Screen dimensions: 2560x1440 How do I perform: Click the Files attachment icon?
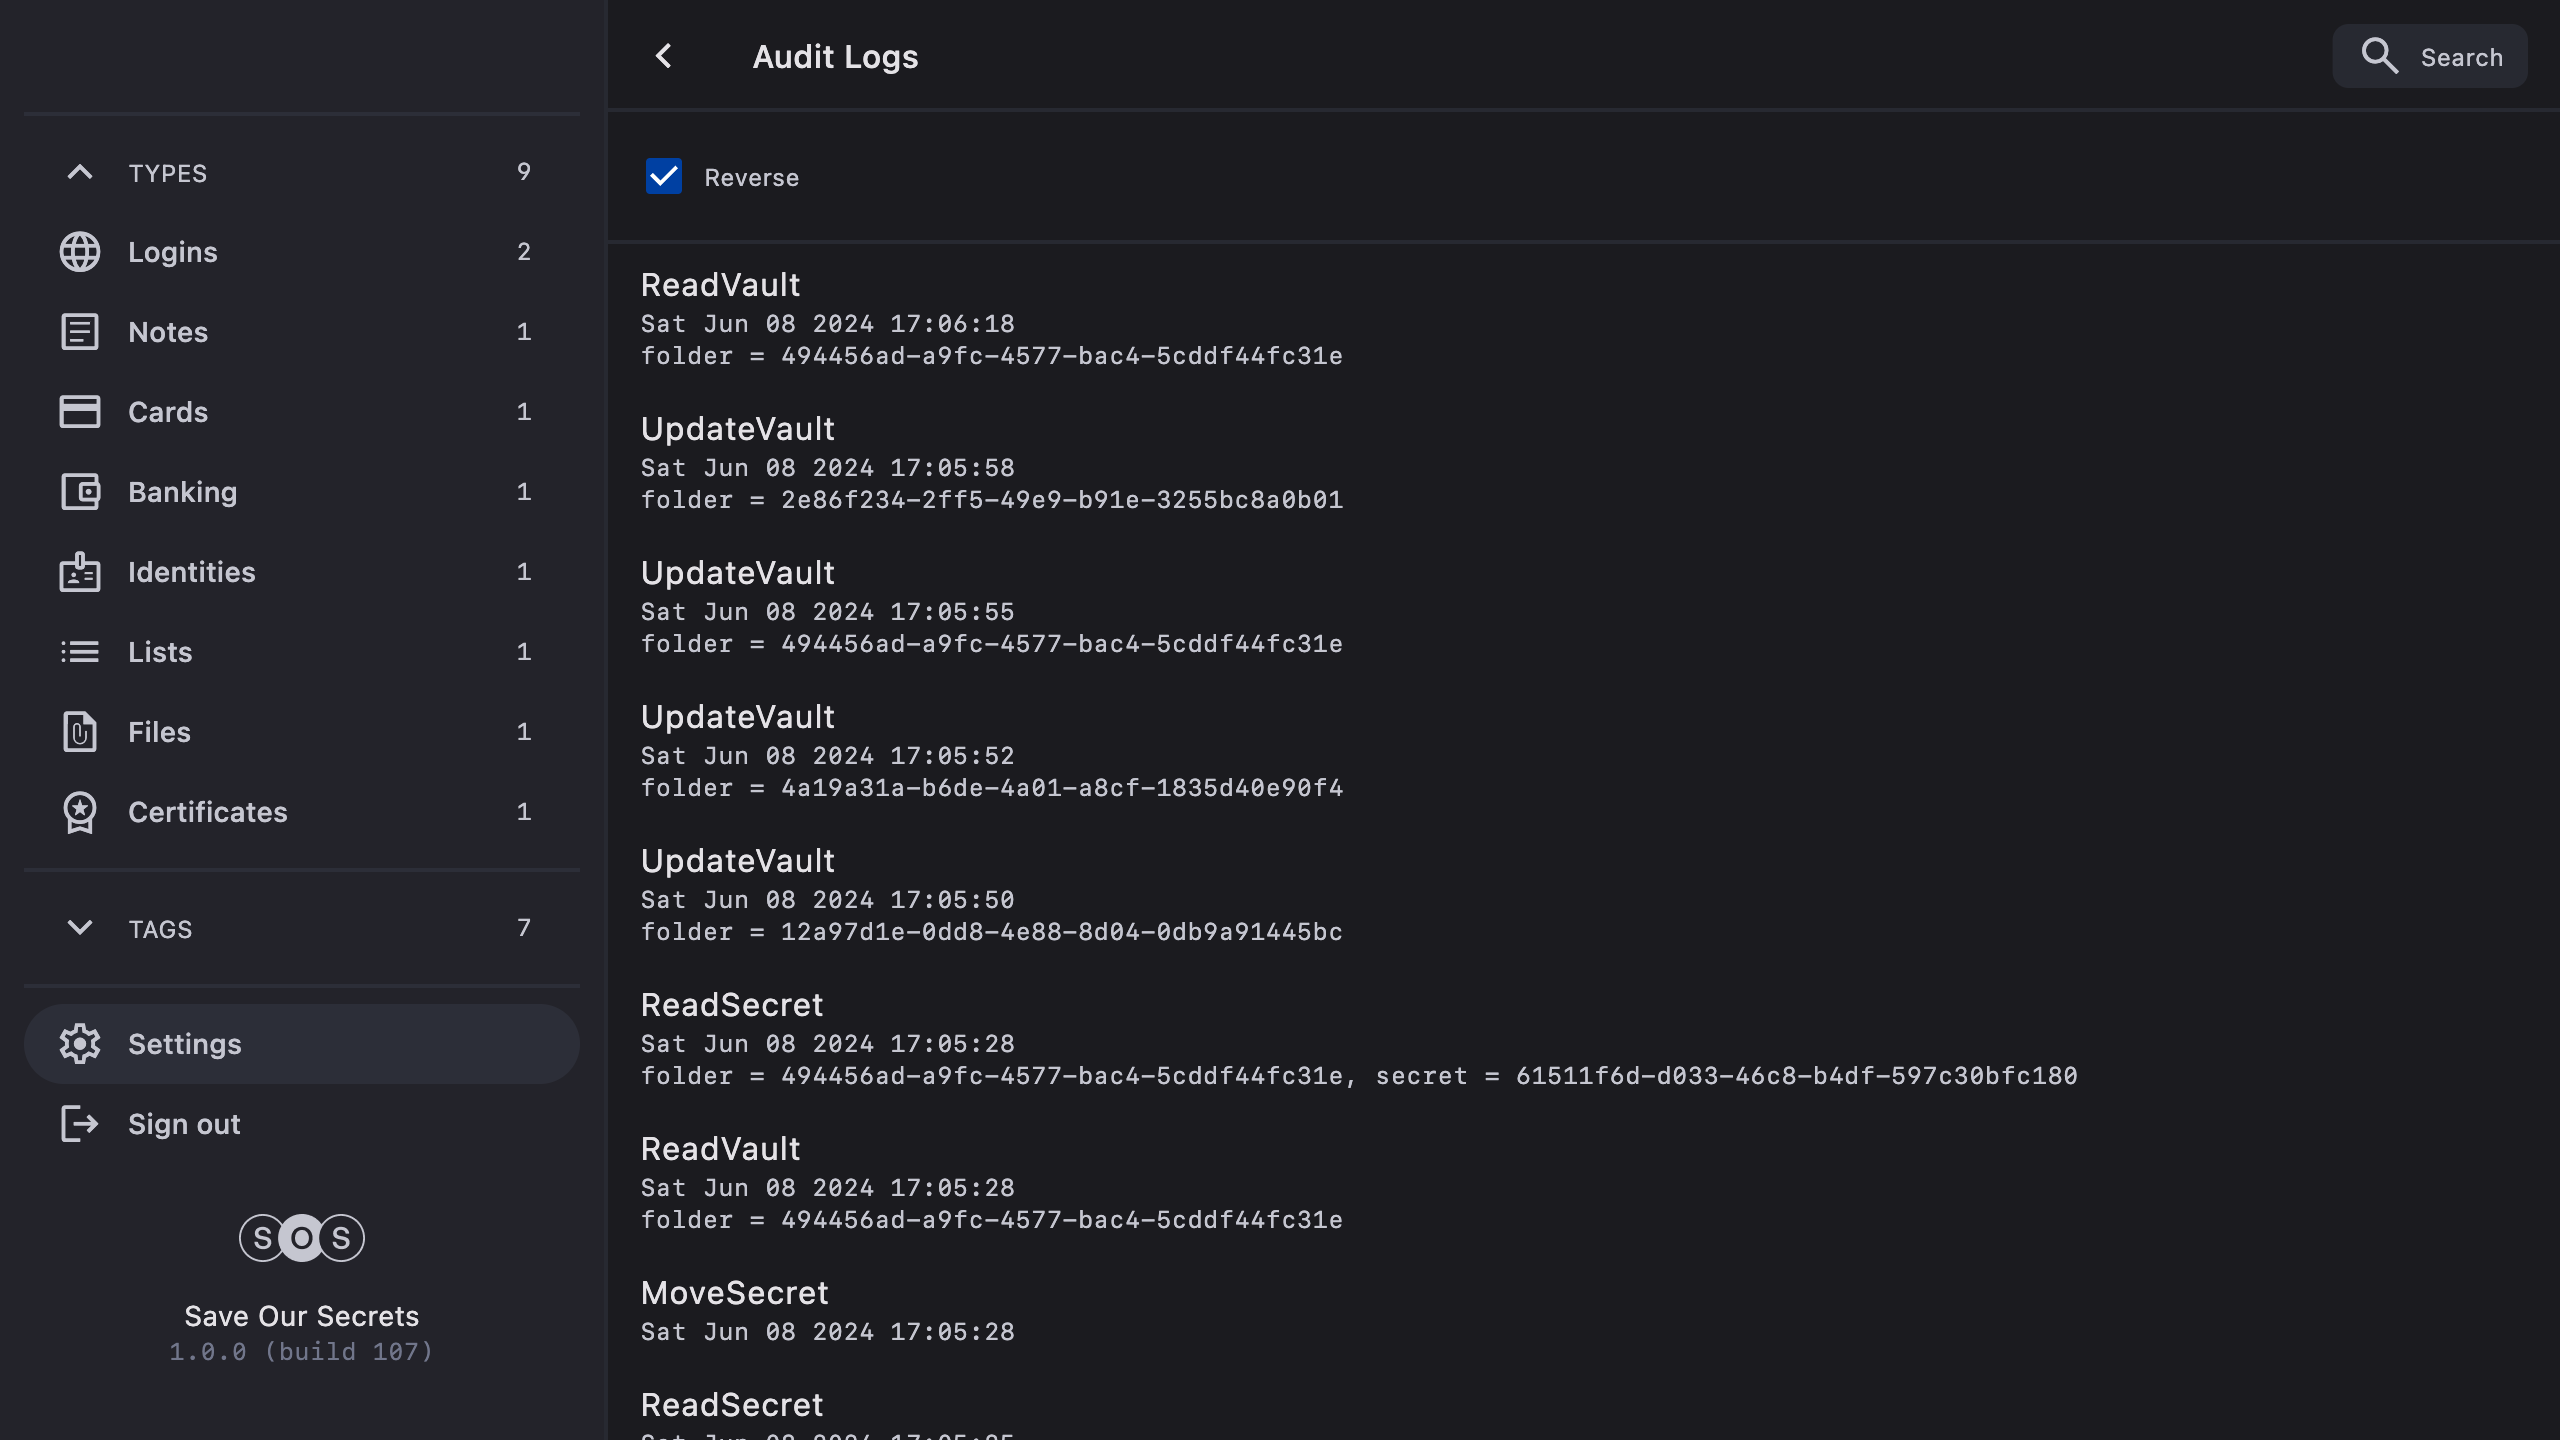coord(80,732)
